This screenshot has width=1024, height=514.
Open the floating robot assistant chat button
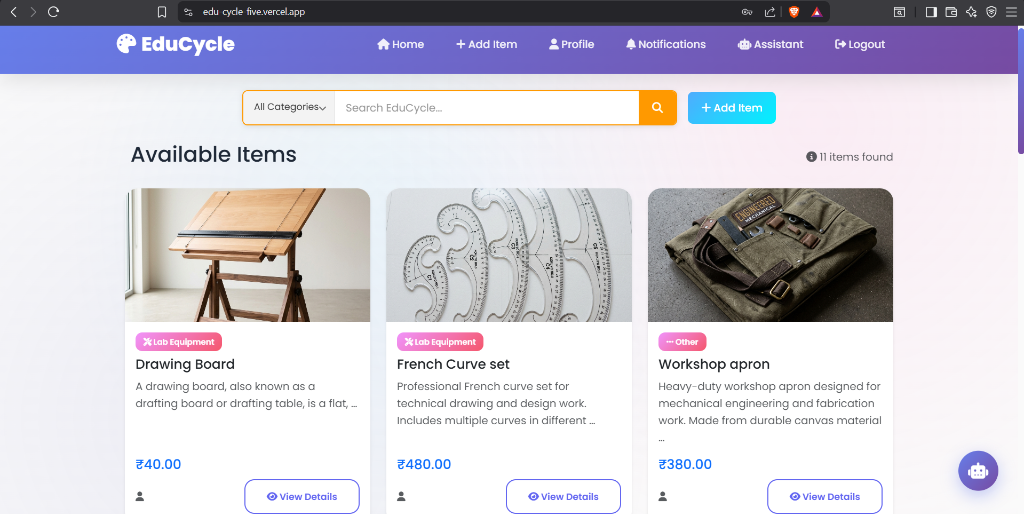pyautogui.click(x=978, y=470)
